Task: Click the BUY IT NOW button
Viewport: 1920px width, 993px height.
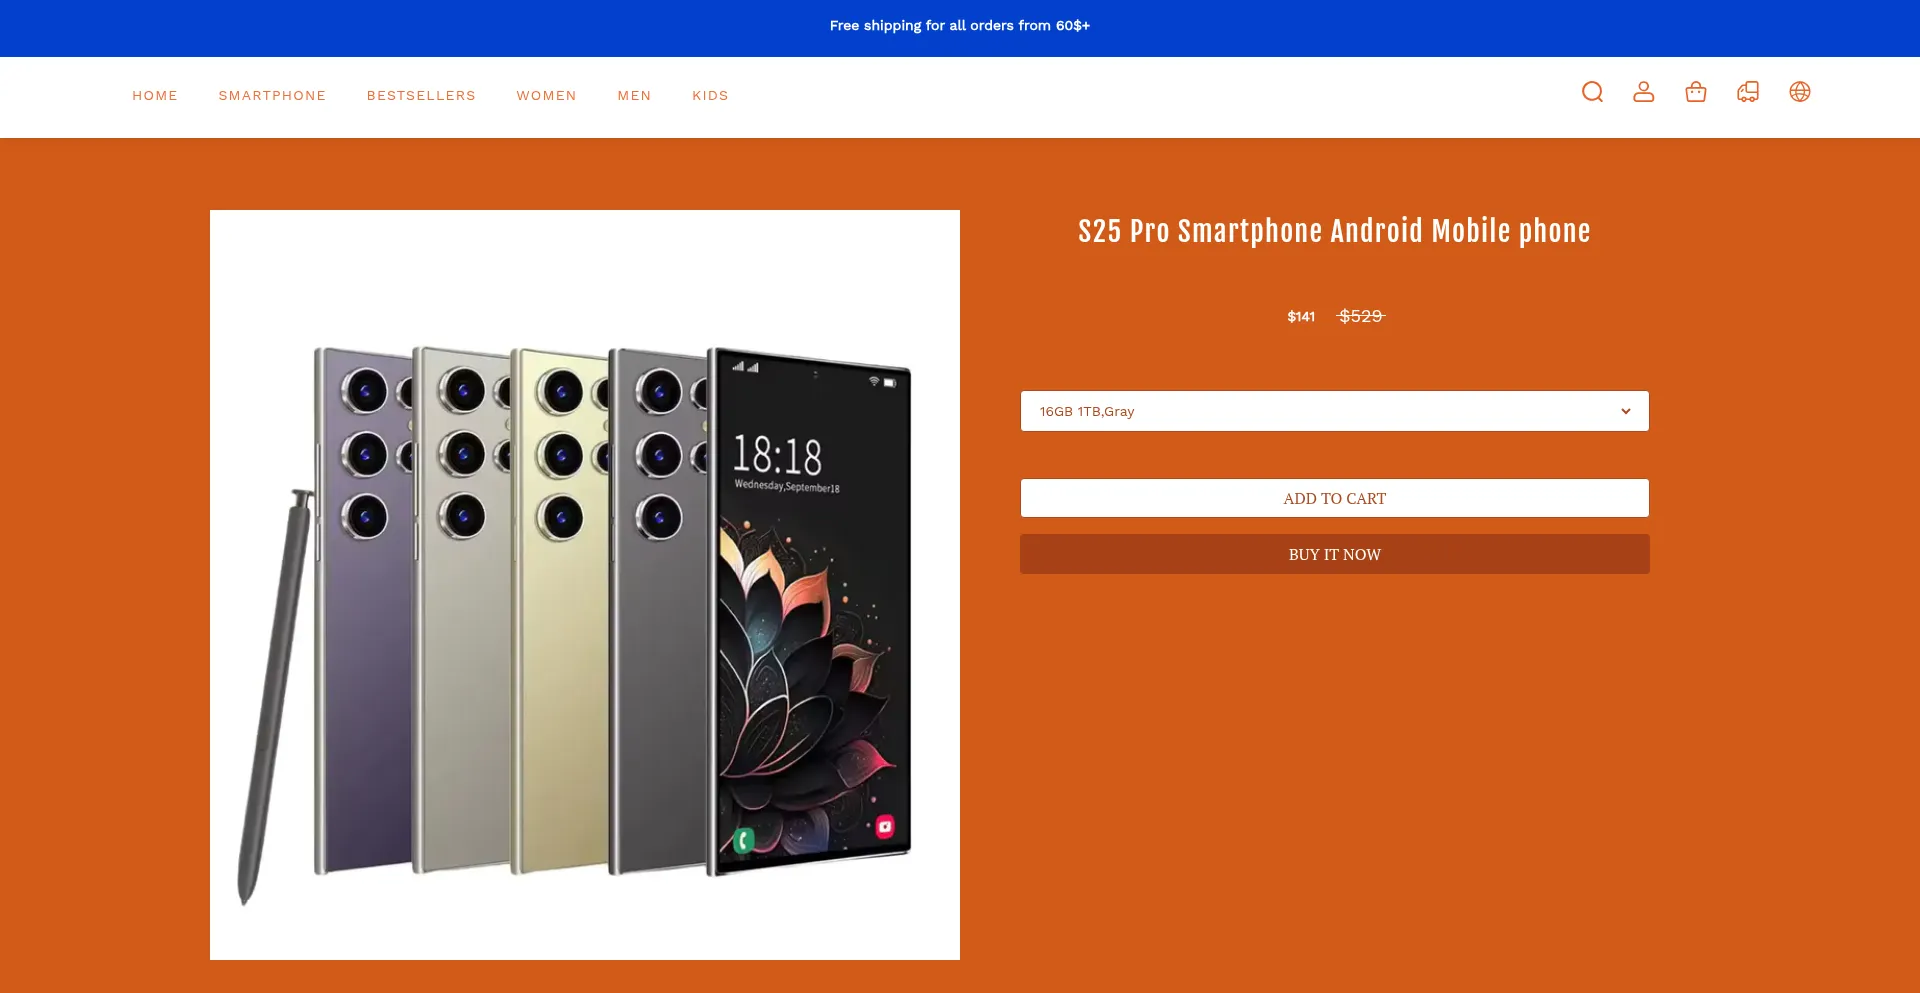Action: pos(1334,554)
